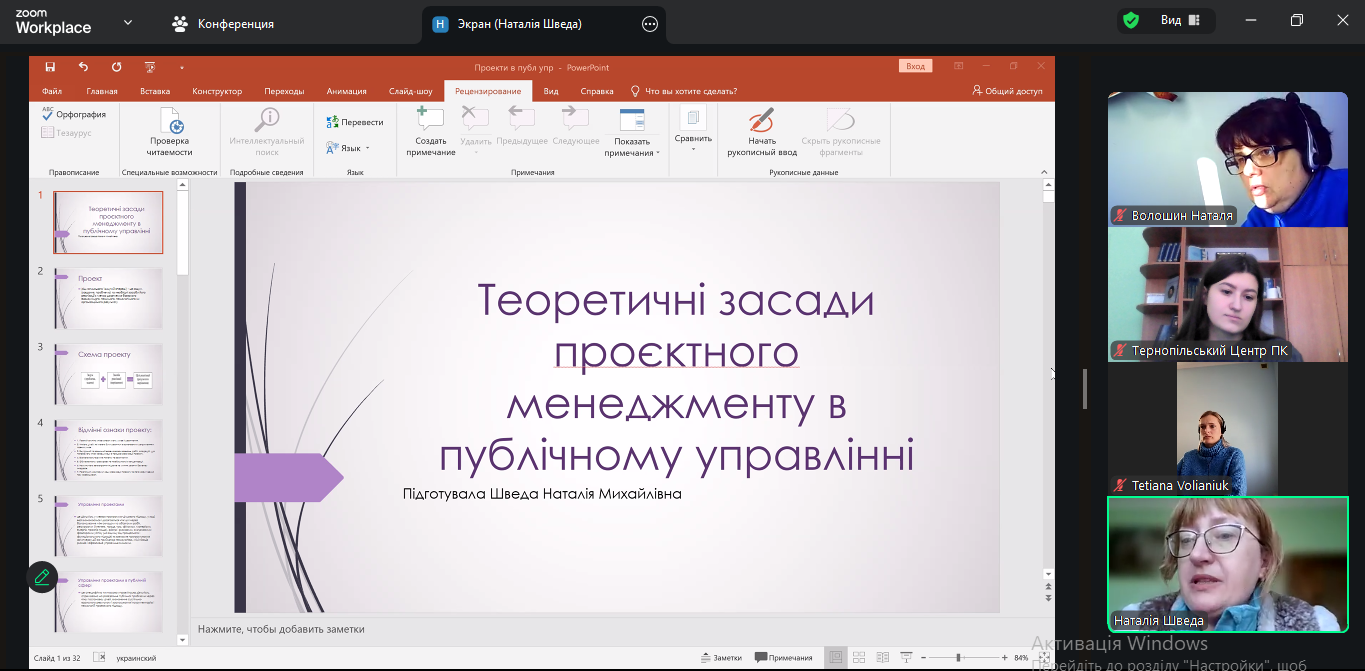The height and width of the screenshot is (671, 1365).
Task: Select slide 3 thumbnail Схема проекту
Action: coord(108,374)
